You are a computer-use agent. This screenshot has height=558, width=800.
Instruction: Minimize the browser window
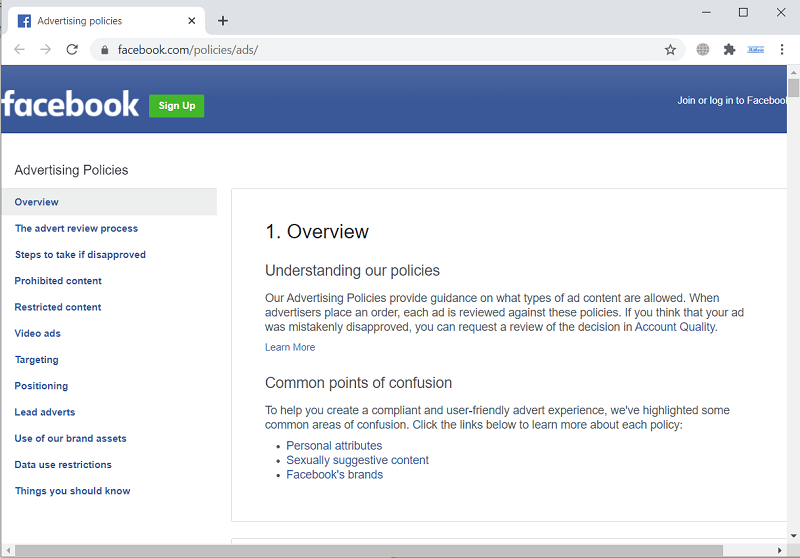tap(706, 12)
